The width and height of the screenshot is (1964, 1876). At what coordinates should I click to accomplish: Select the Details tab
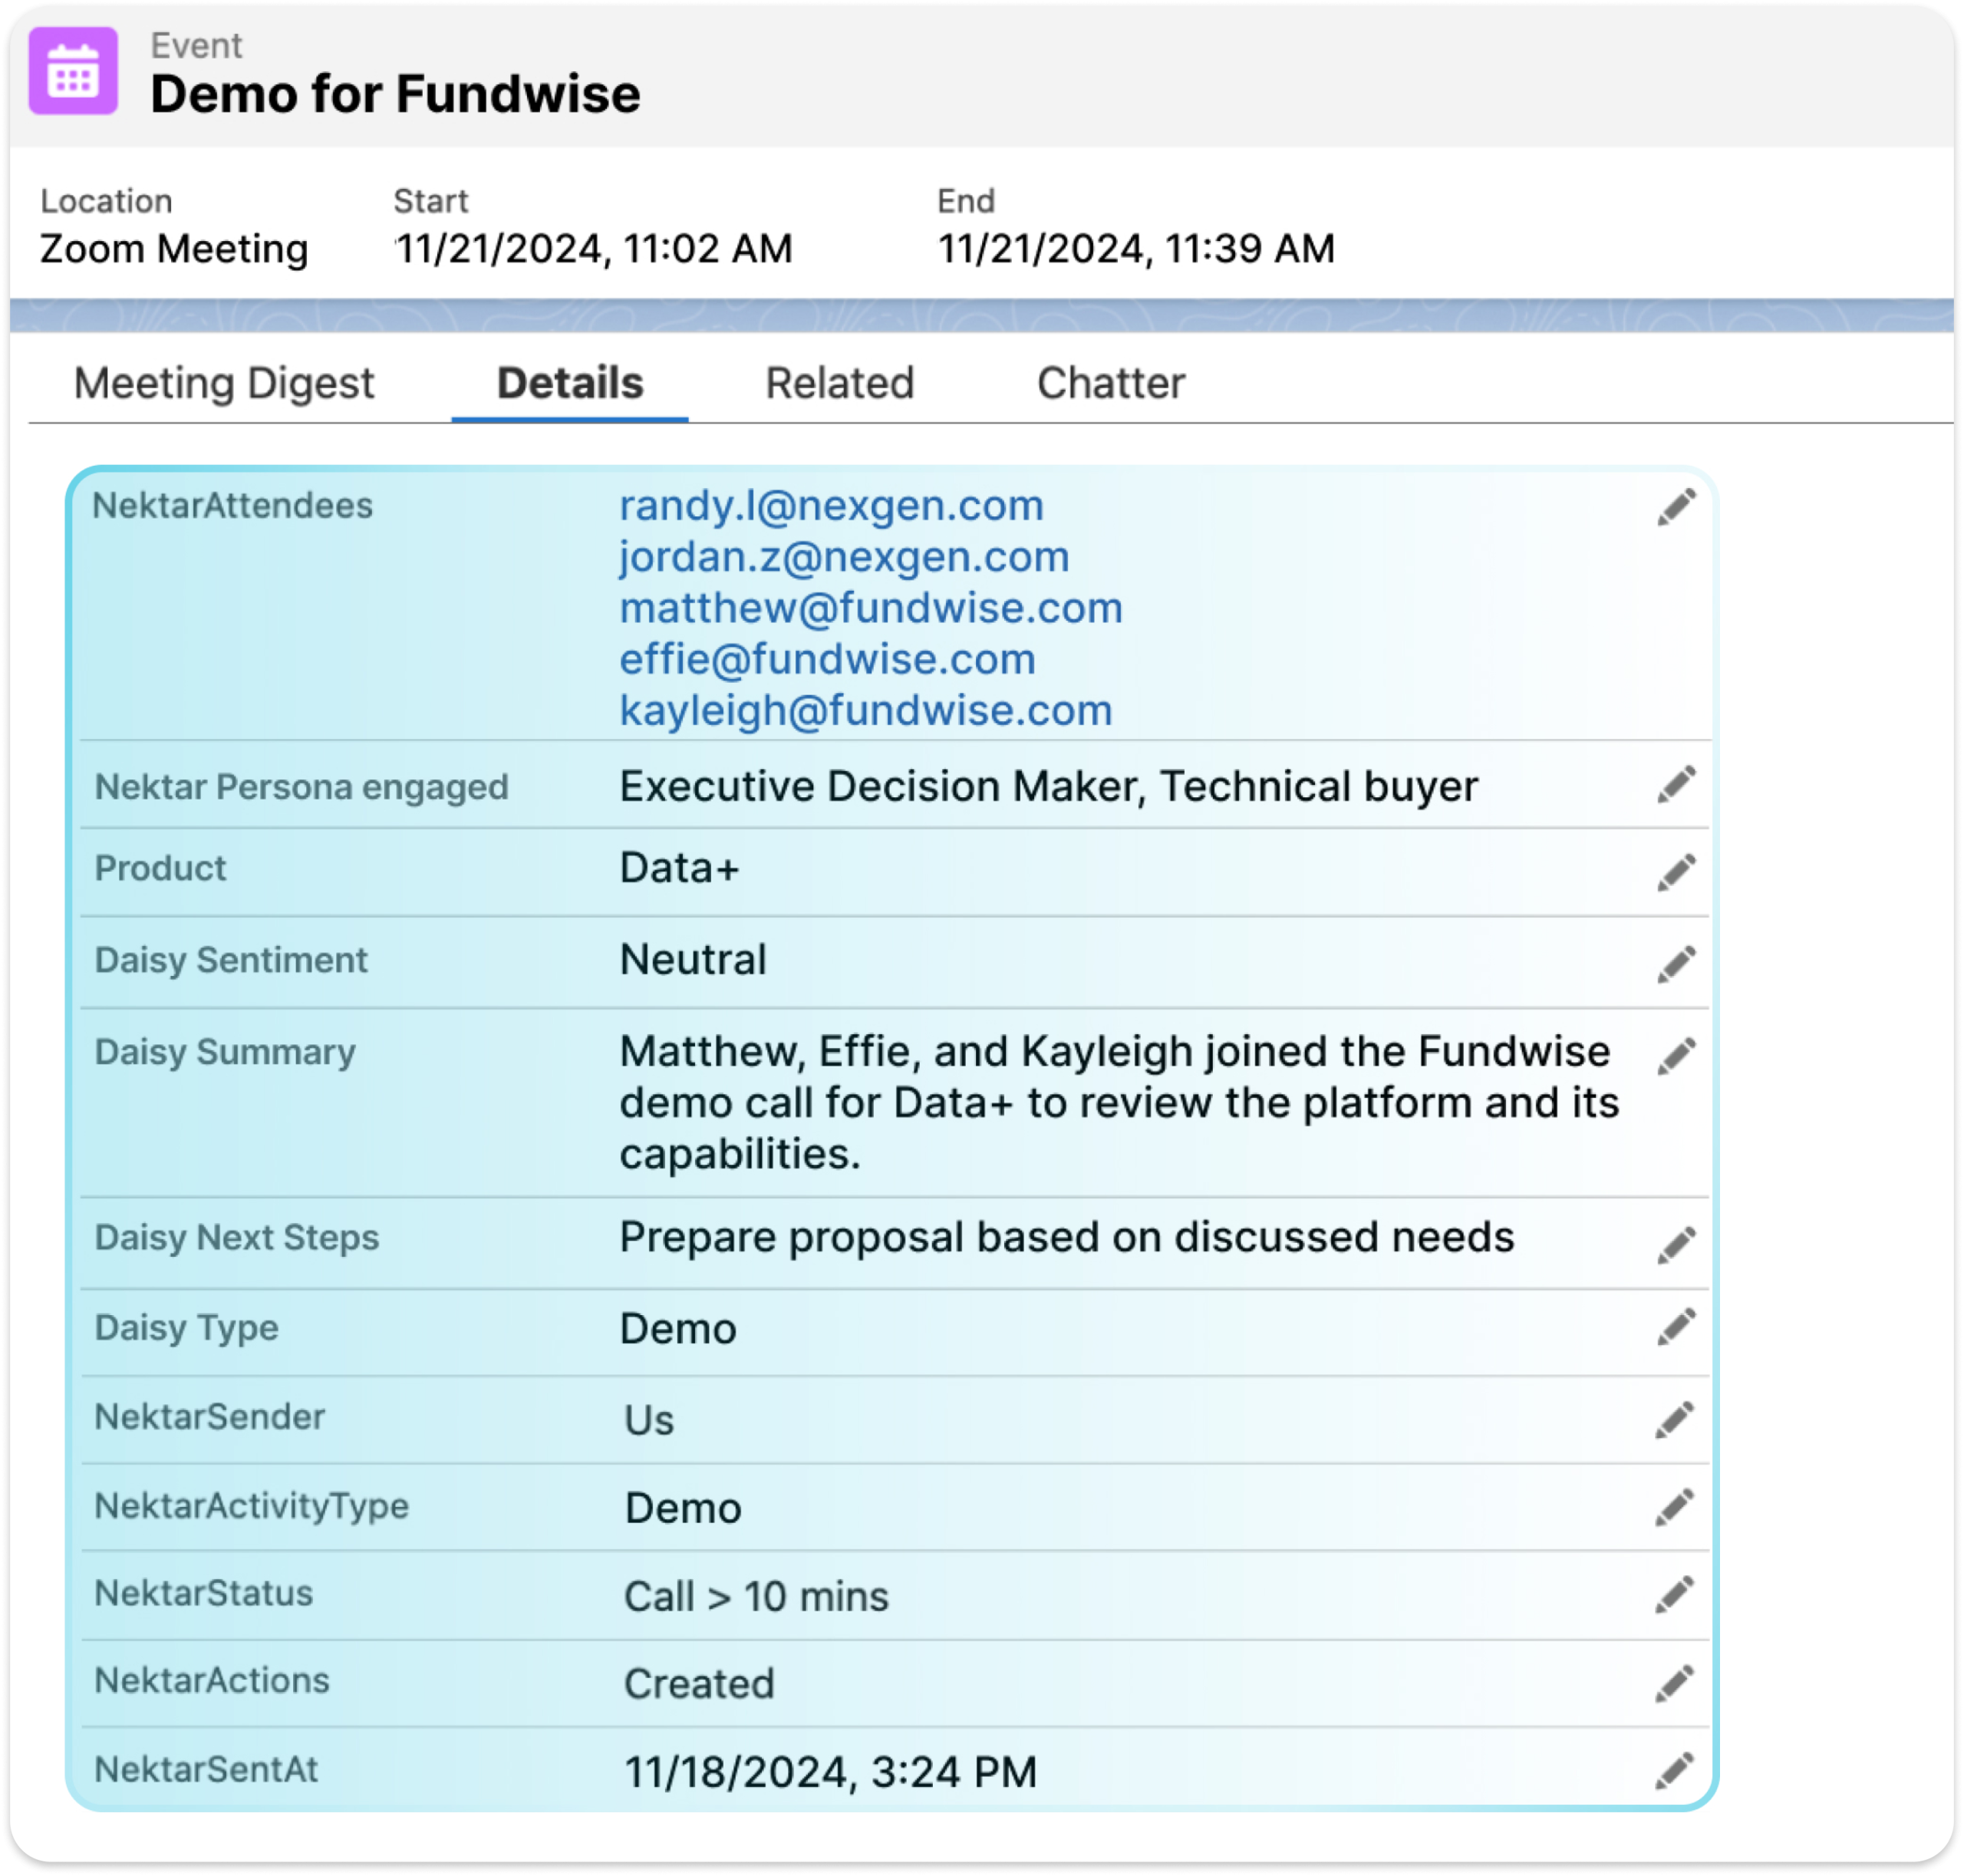pyautogui.click(x=570, y=384)
